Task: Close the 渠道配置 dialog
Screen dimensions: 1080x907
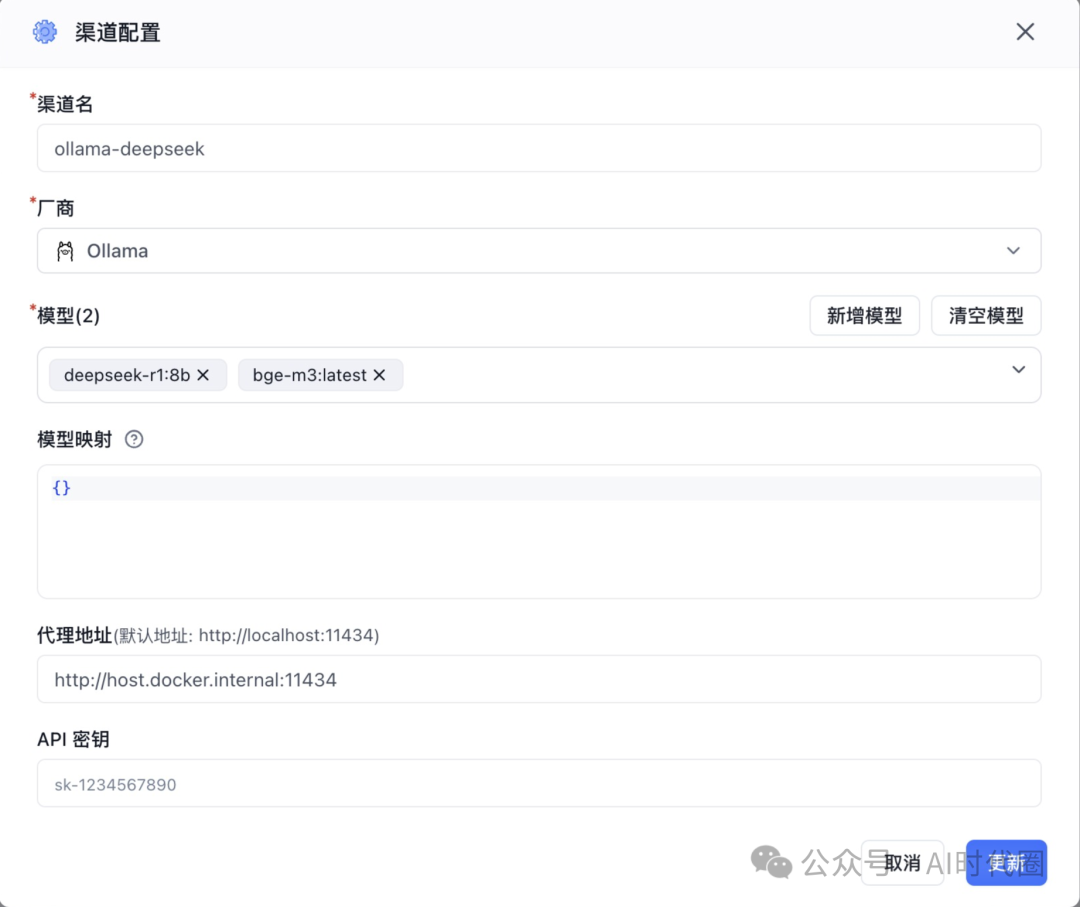Action: click(x=1025, y=32)
